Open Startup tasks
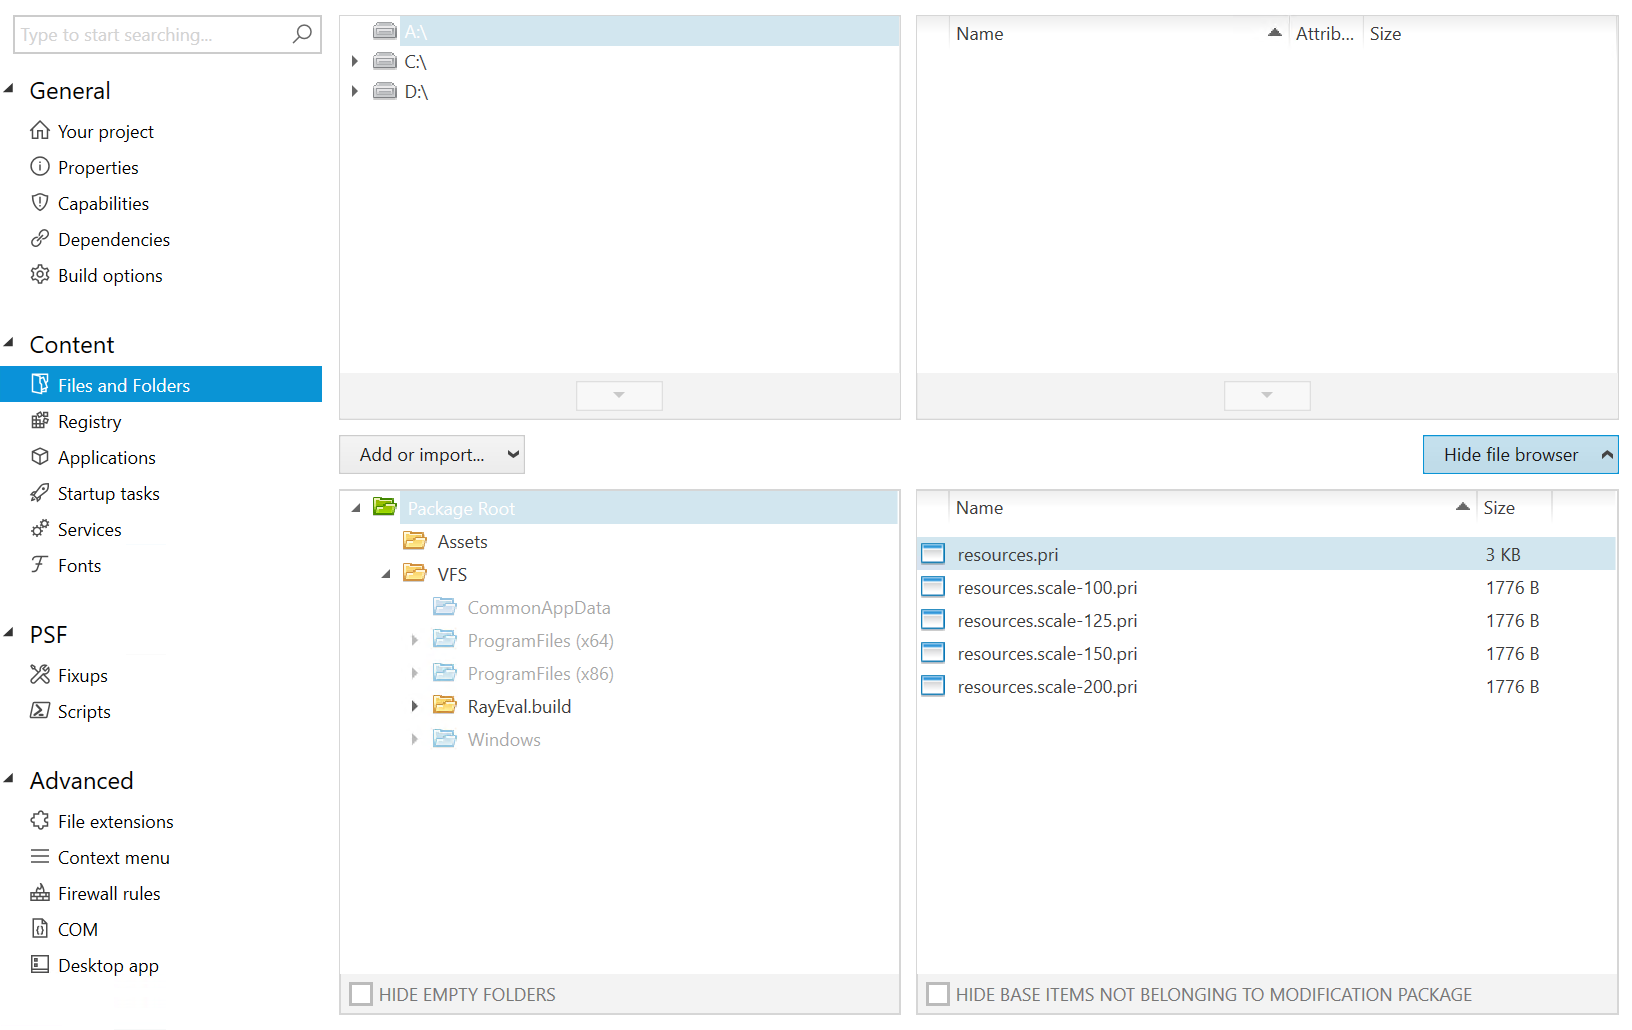This screenshot has width=1632, height=1030. [x=108, y=493]
